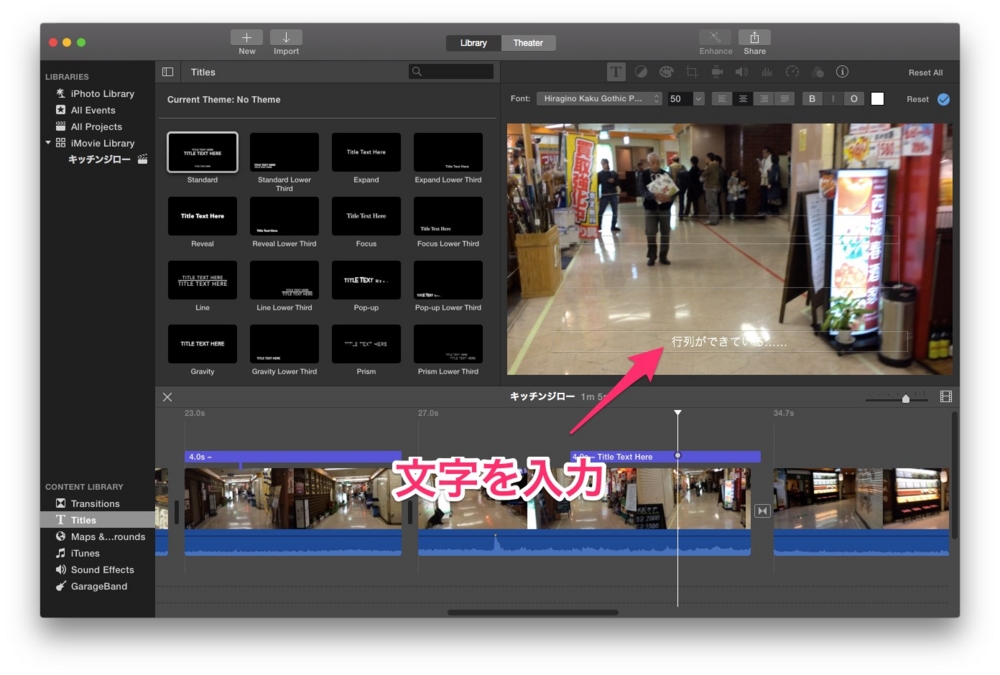Image resolution: width=1000 pixels, height=675 pixels.
Task: Select the Standard title thumbnail
Action: [202, 152]
